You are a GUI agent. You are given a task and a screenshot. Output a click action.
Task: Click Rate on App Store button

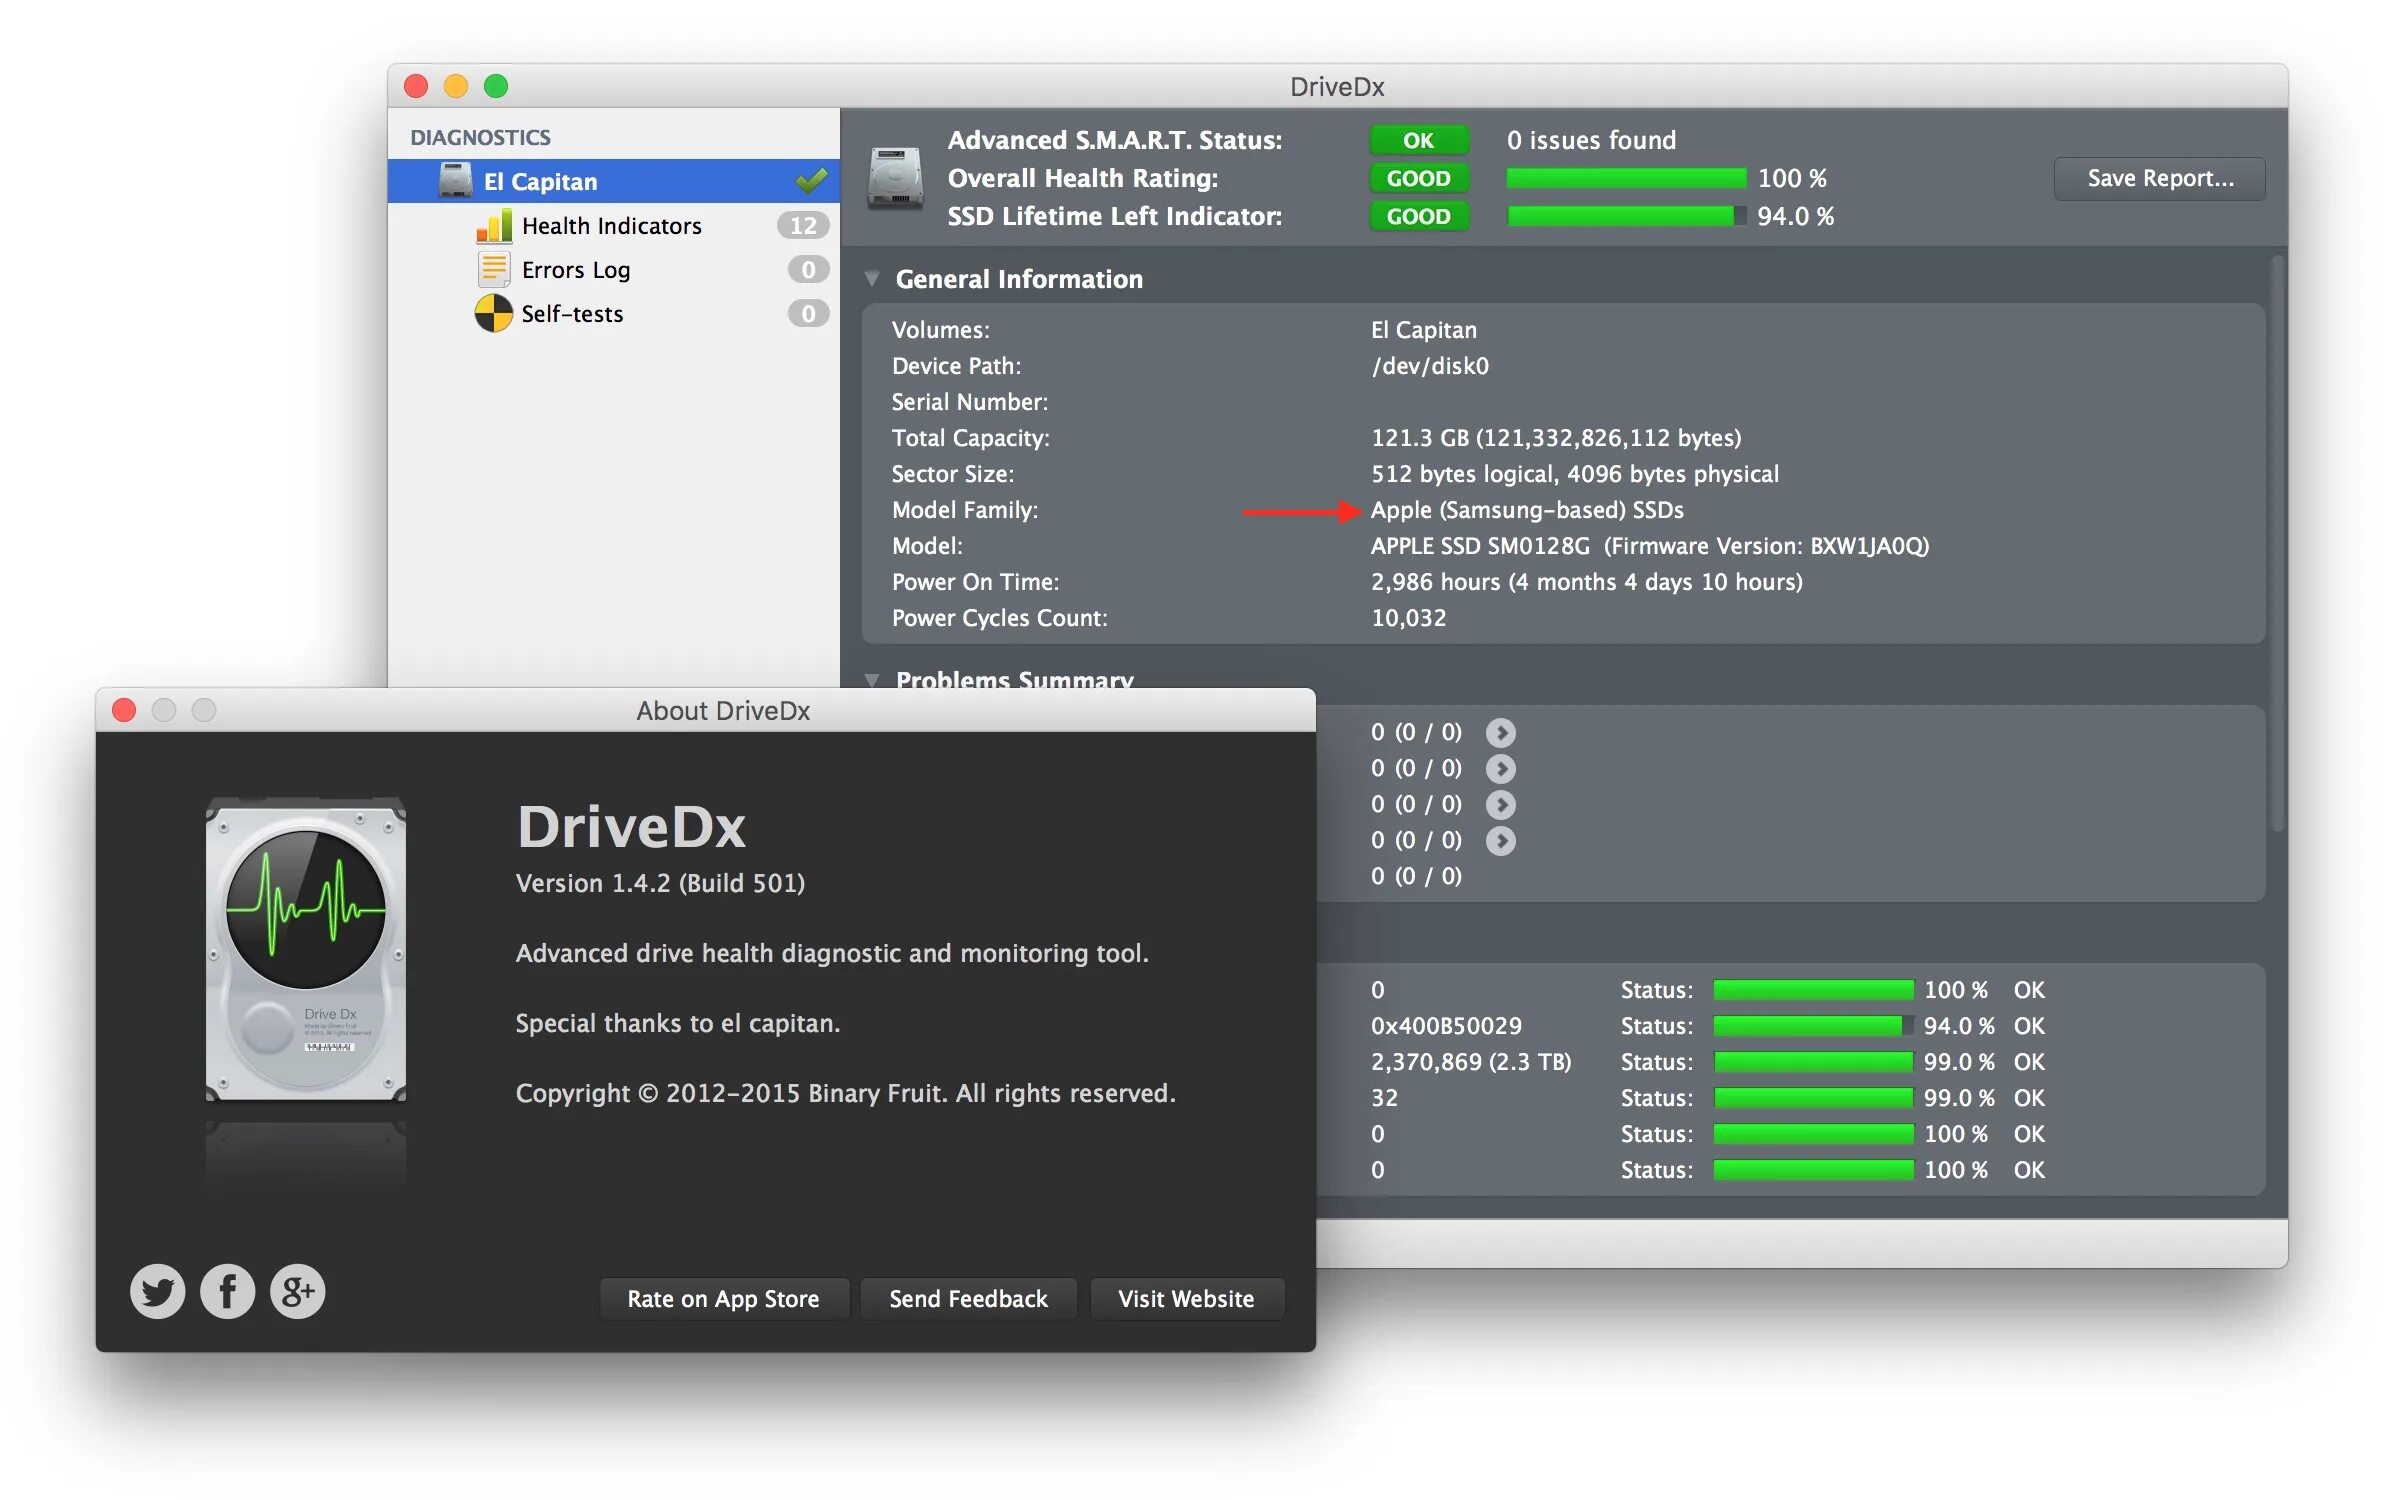click(x=723, y=1299)
